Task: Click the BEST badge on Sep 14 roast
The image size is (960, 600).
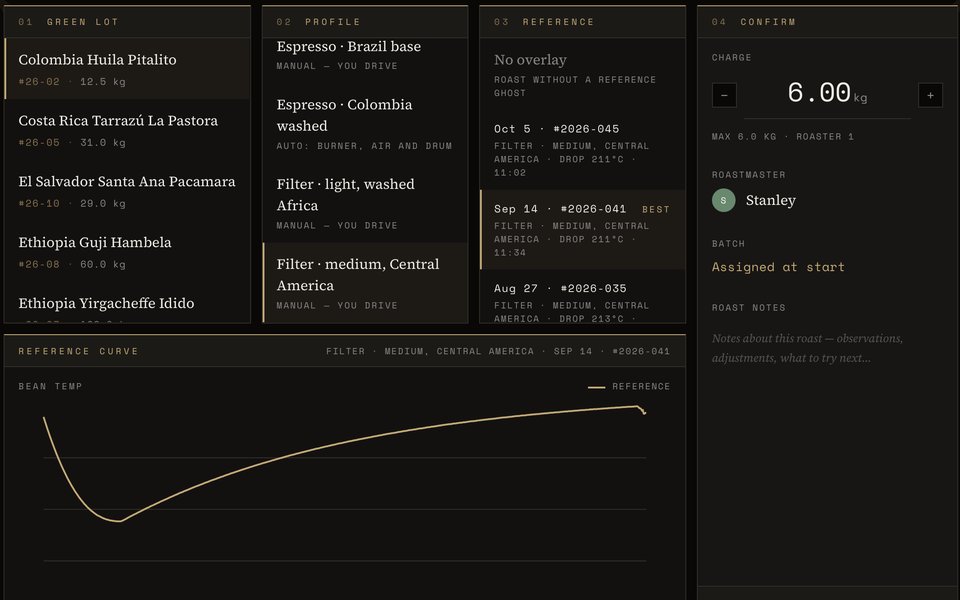Action: [655, 209]
